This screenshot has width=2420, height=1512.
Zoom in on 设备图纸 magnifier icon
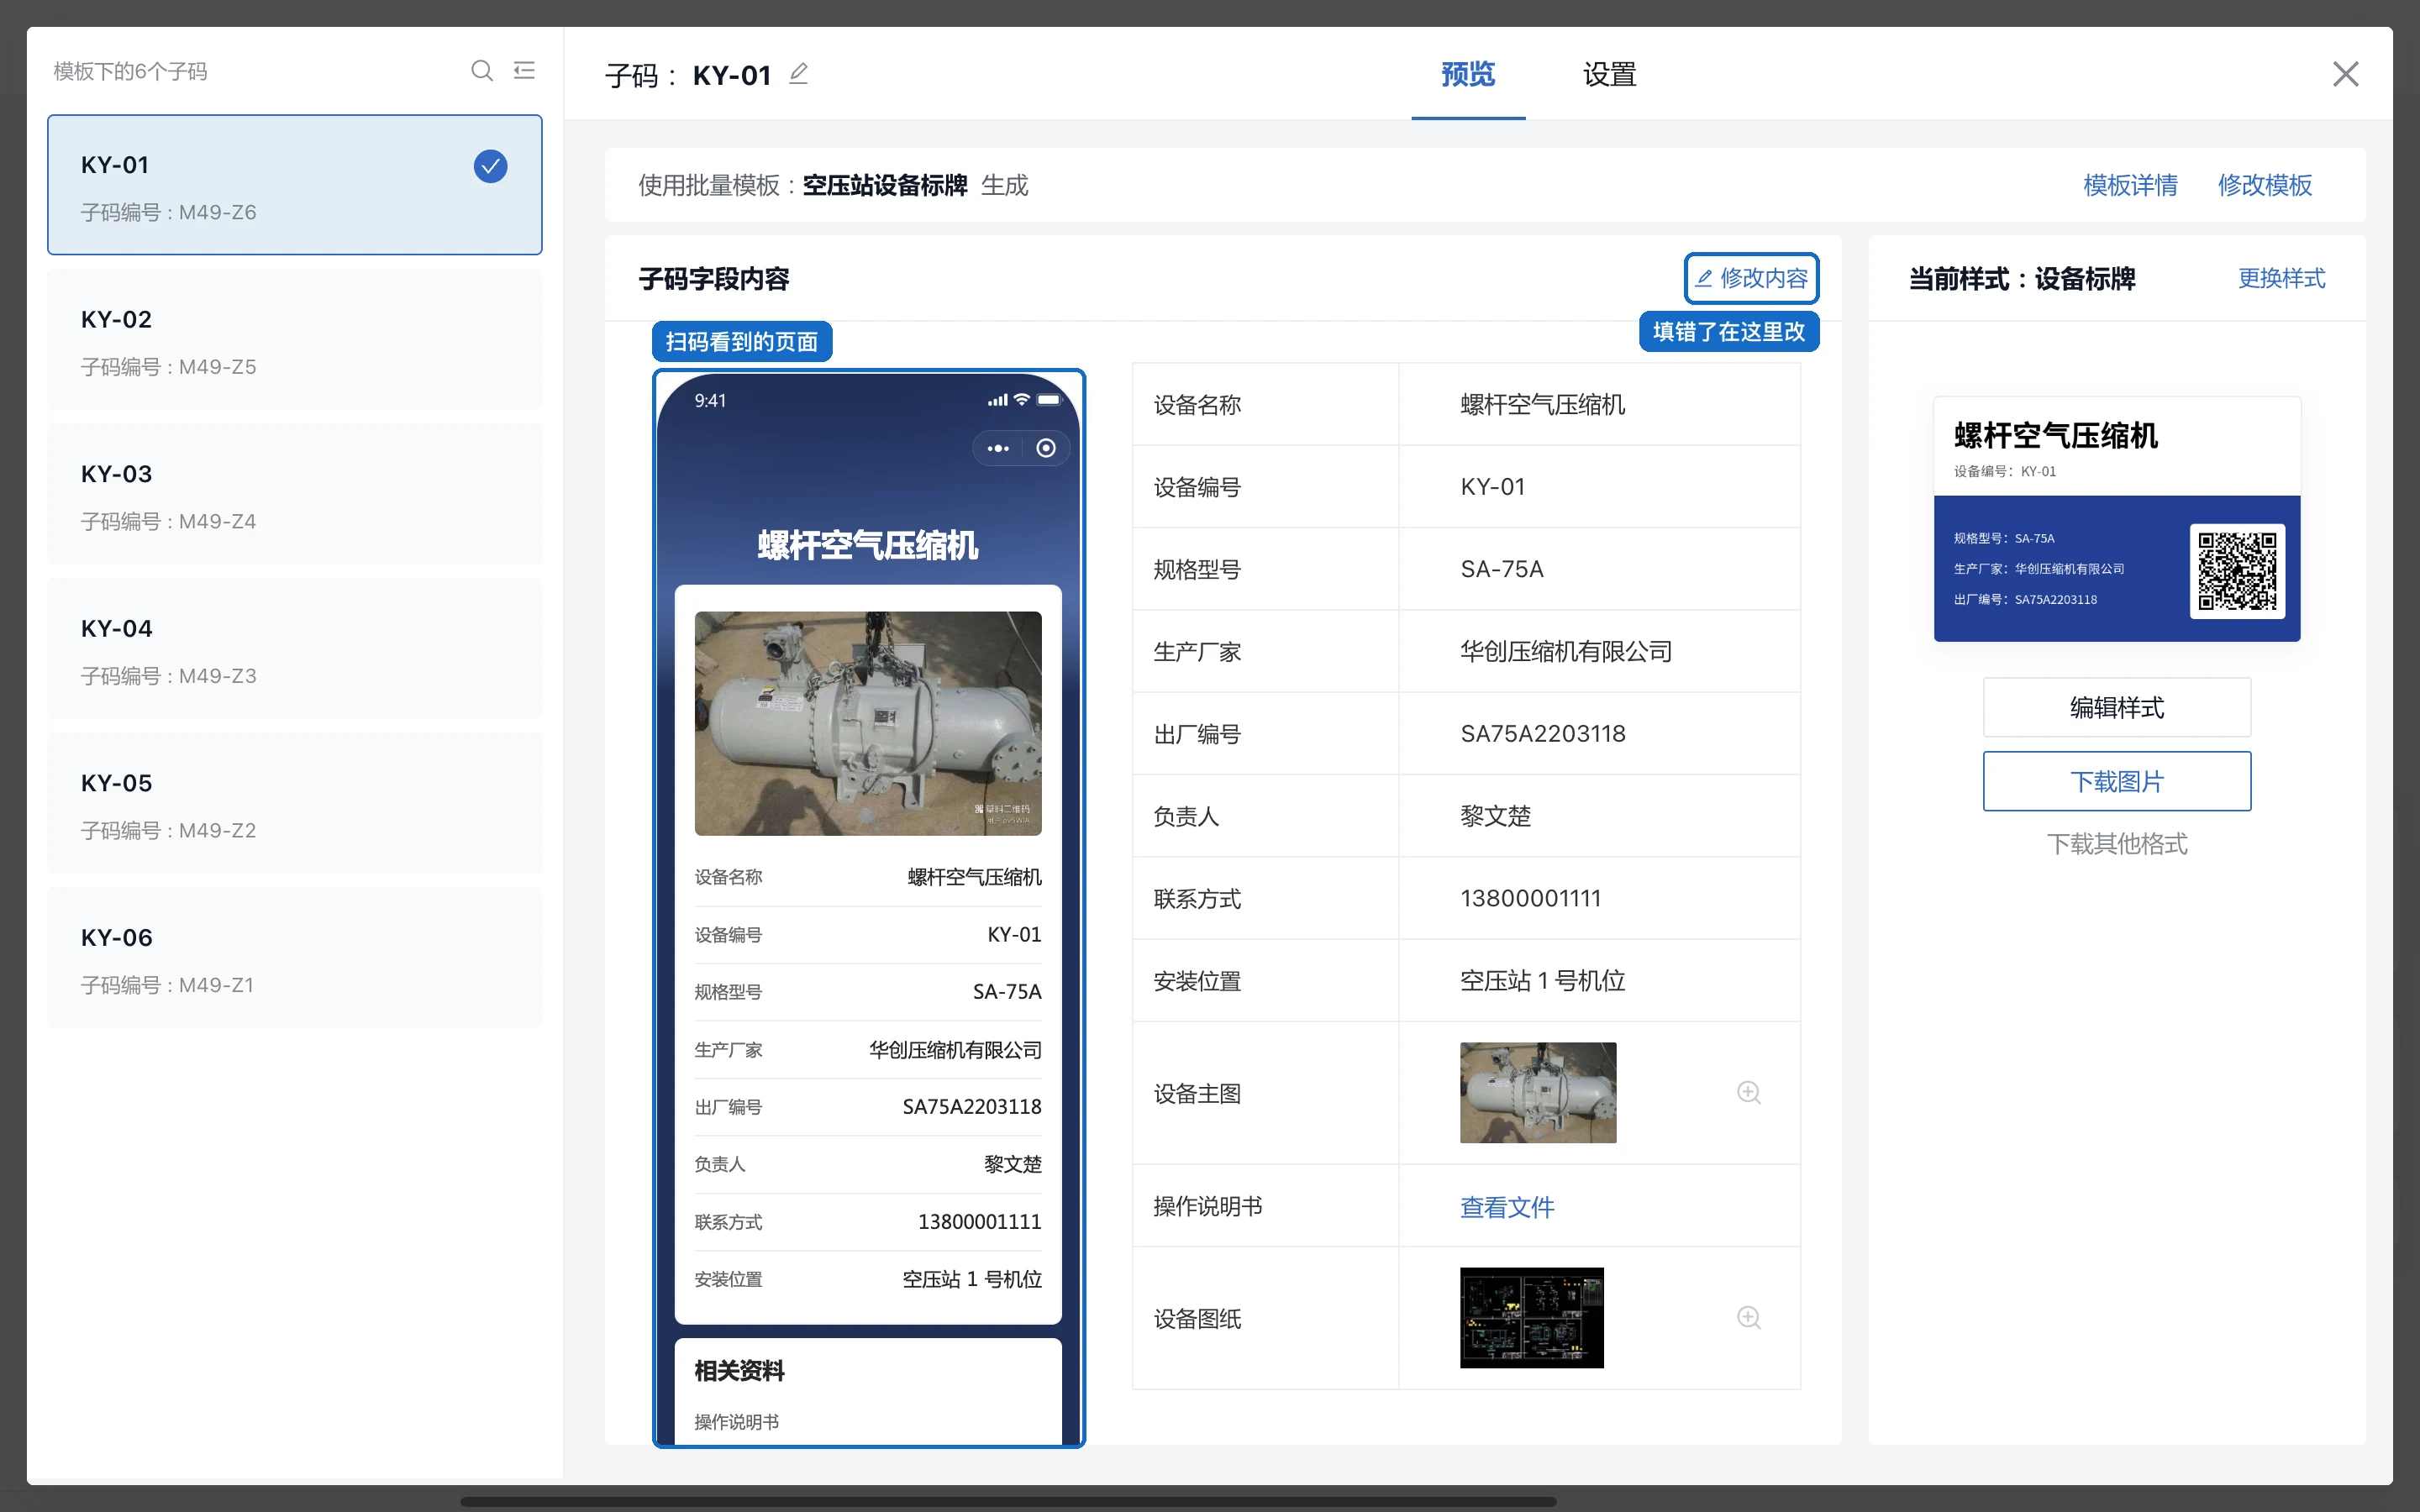(1748, 1317)
